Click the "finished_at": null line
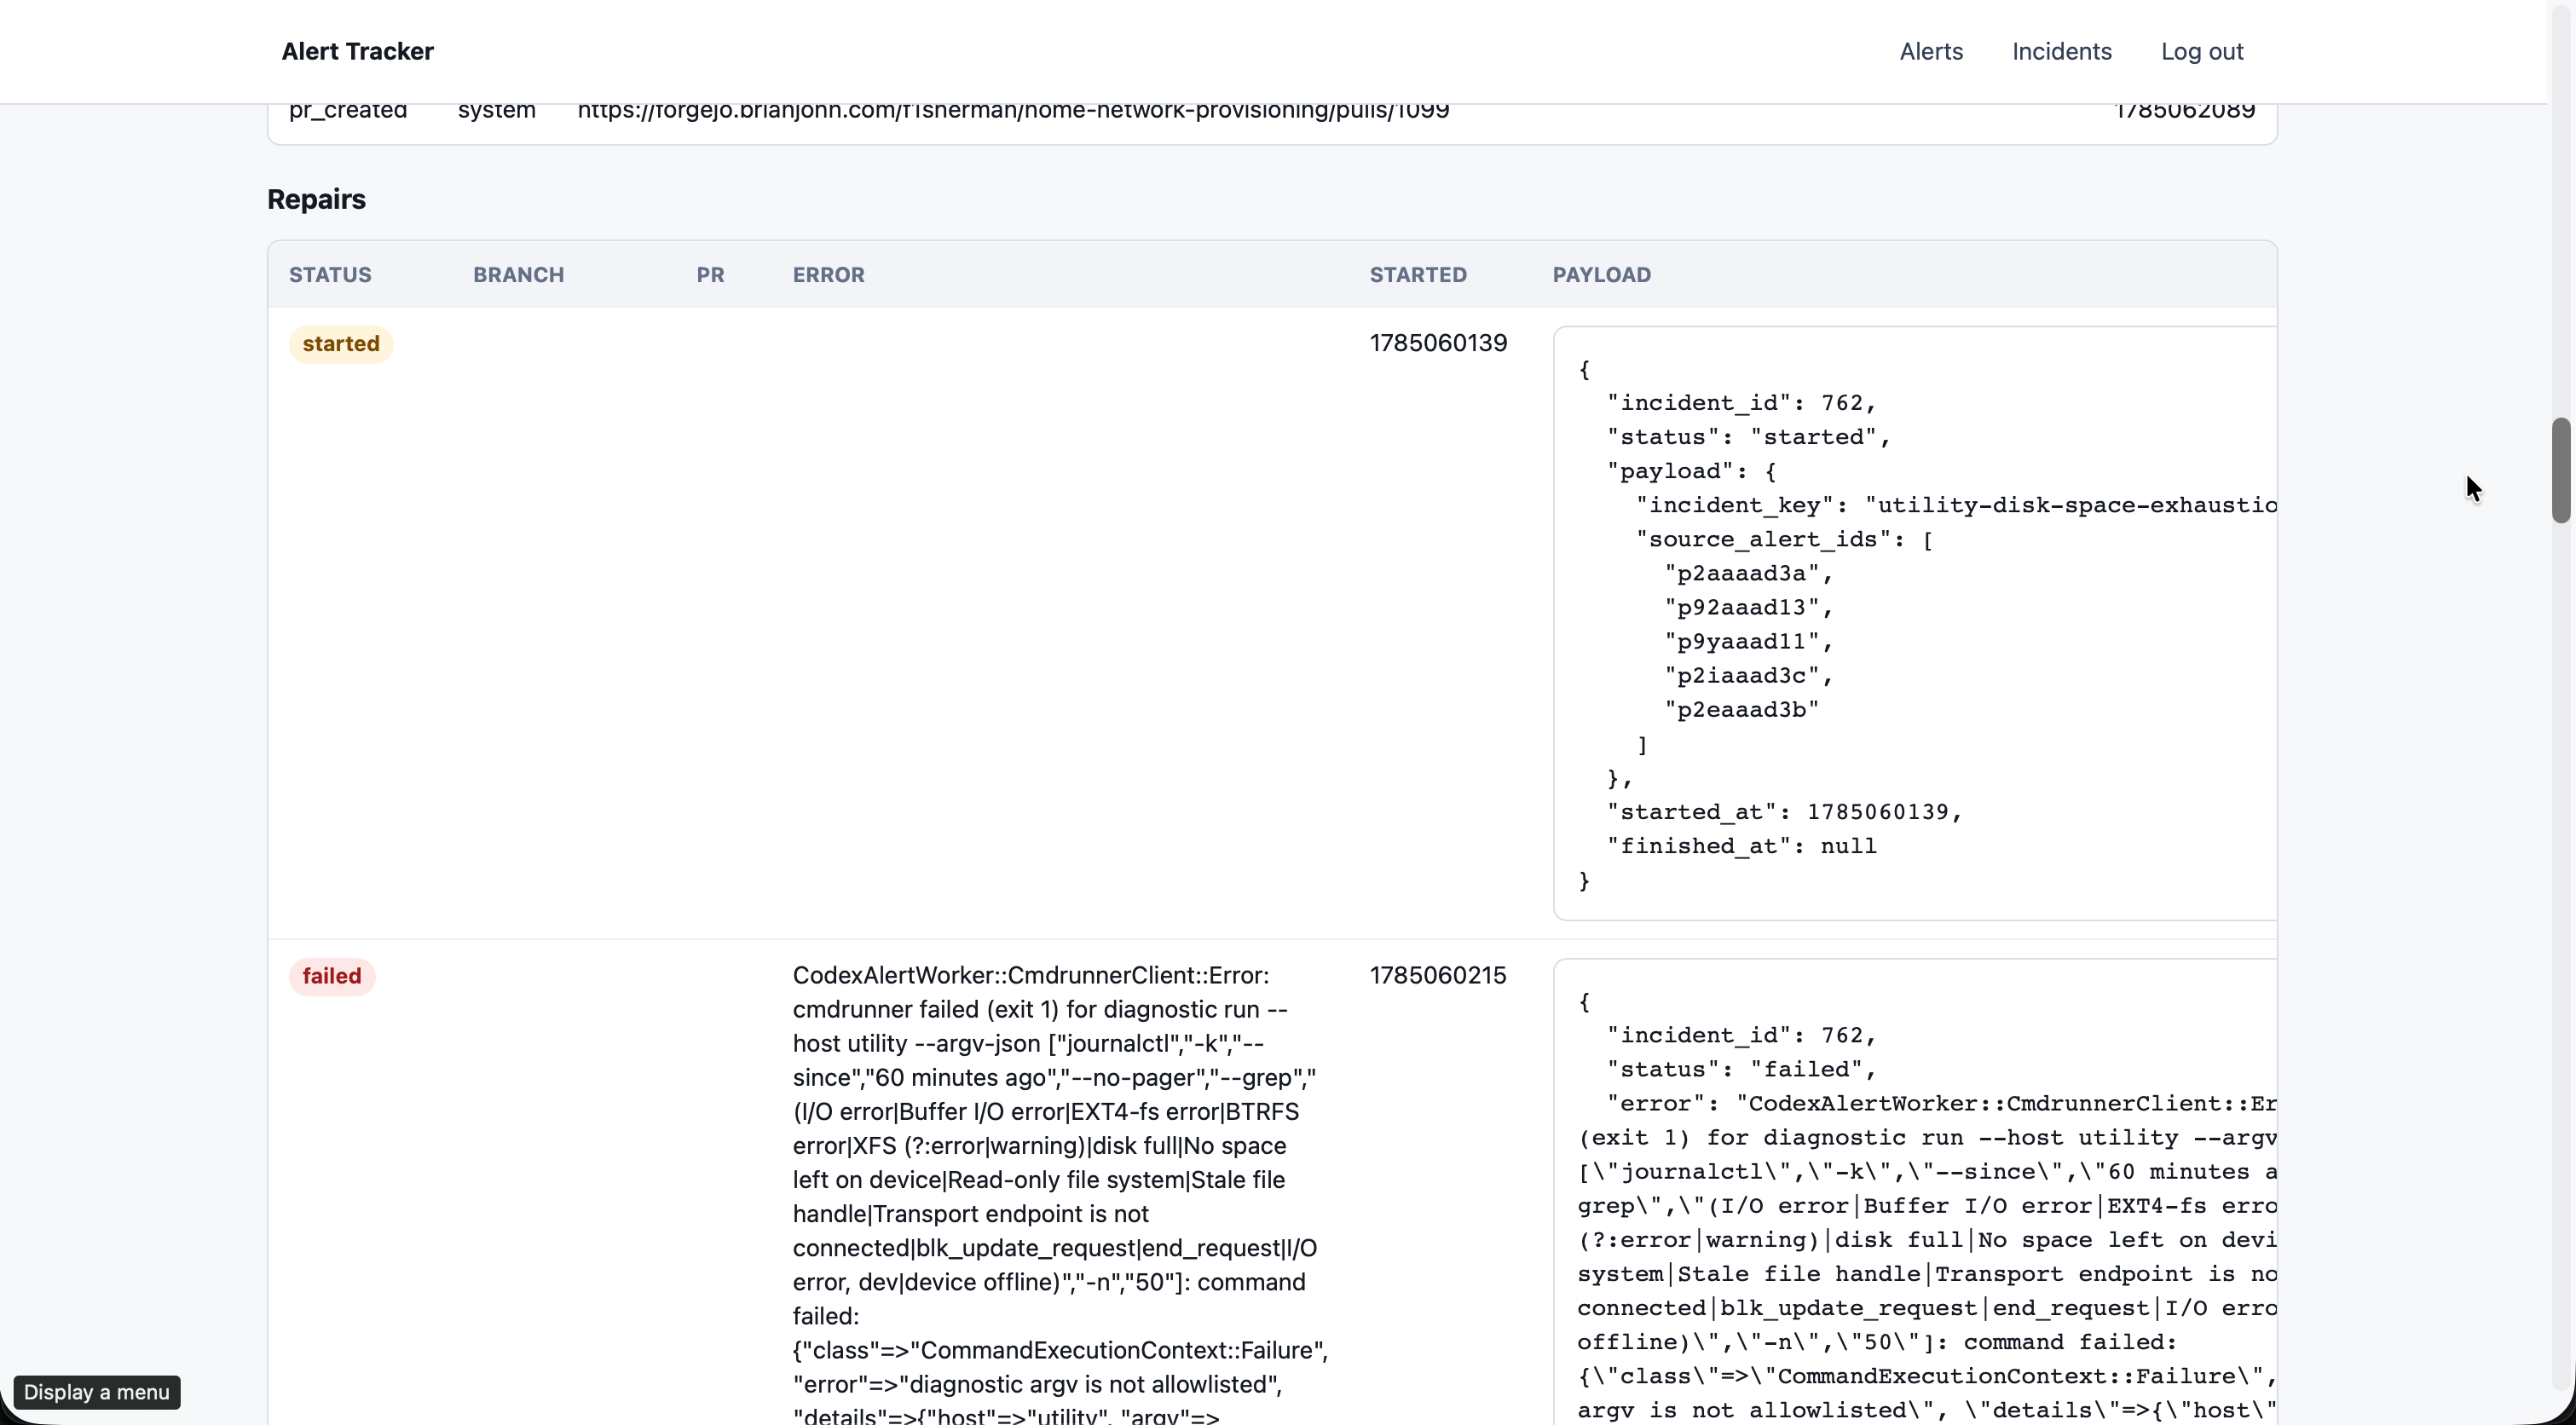 [x=1742, y=846]
